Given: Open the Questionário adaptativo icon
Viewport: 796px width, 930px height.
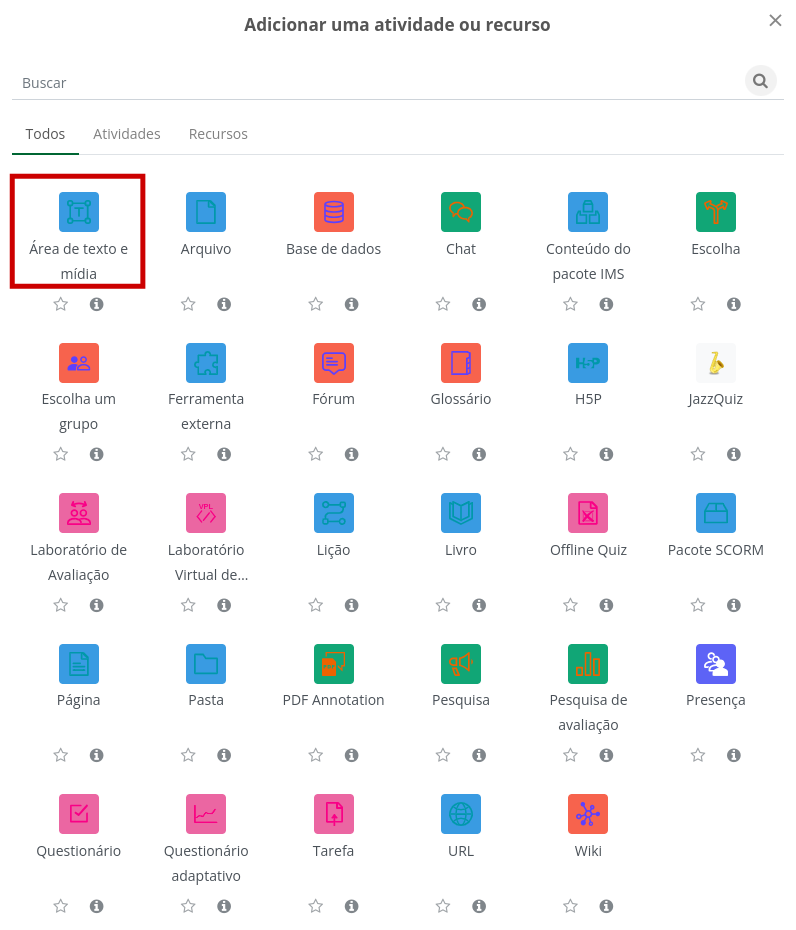Looking at the screenshot, I should click(206, 814).
